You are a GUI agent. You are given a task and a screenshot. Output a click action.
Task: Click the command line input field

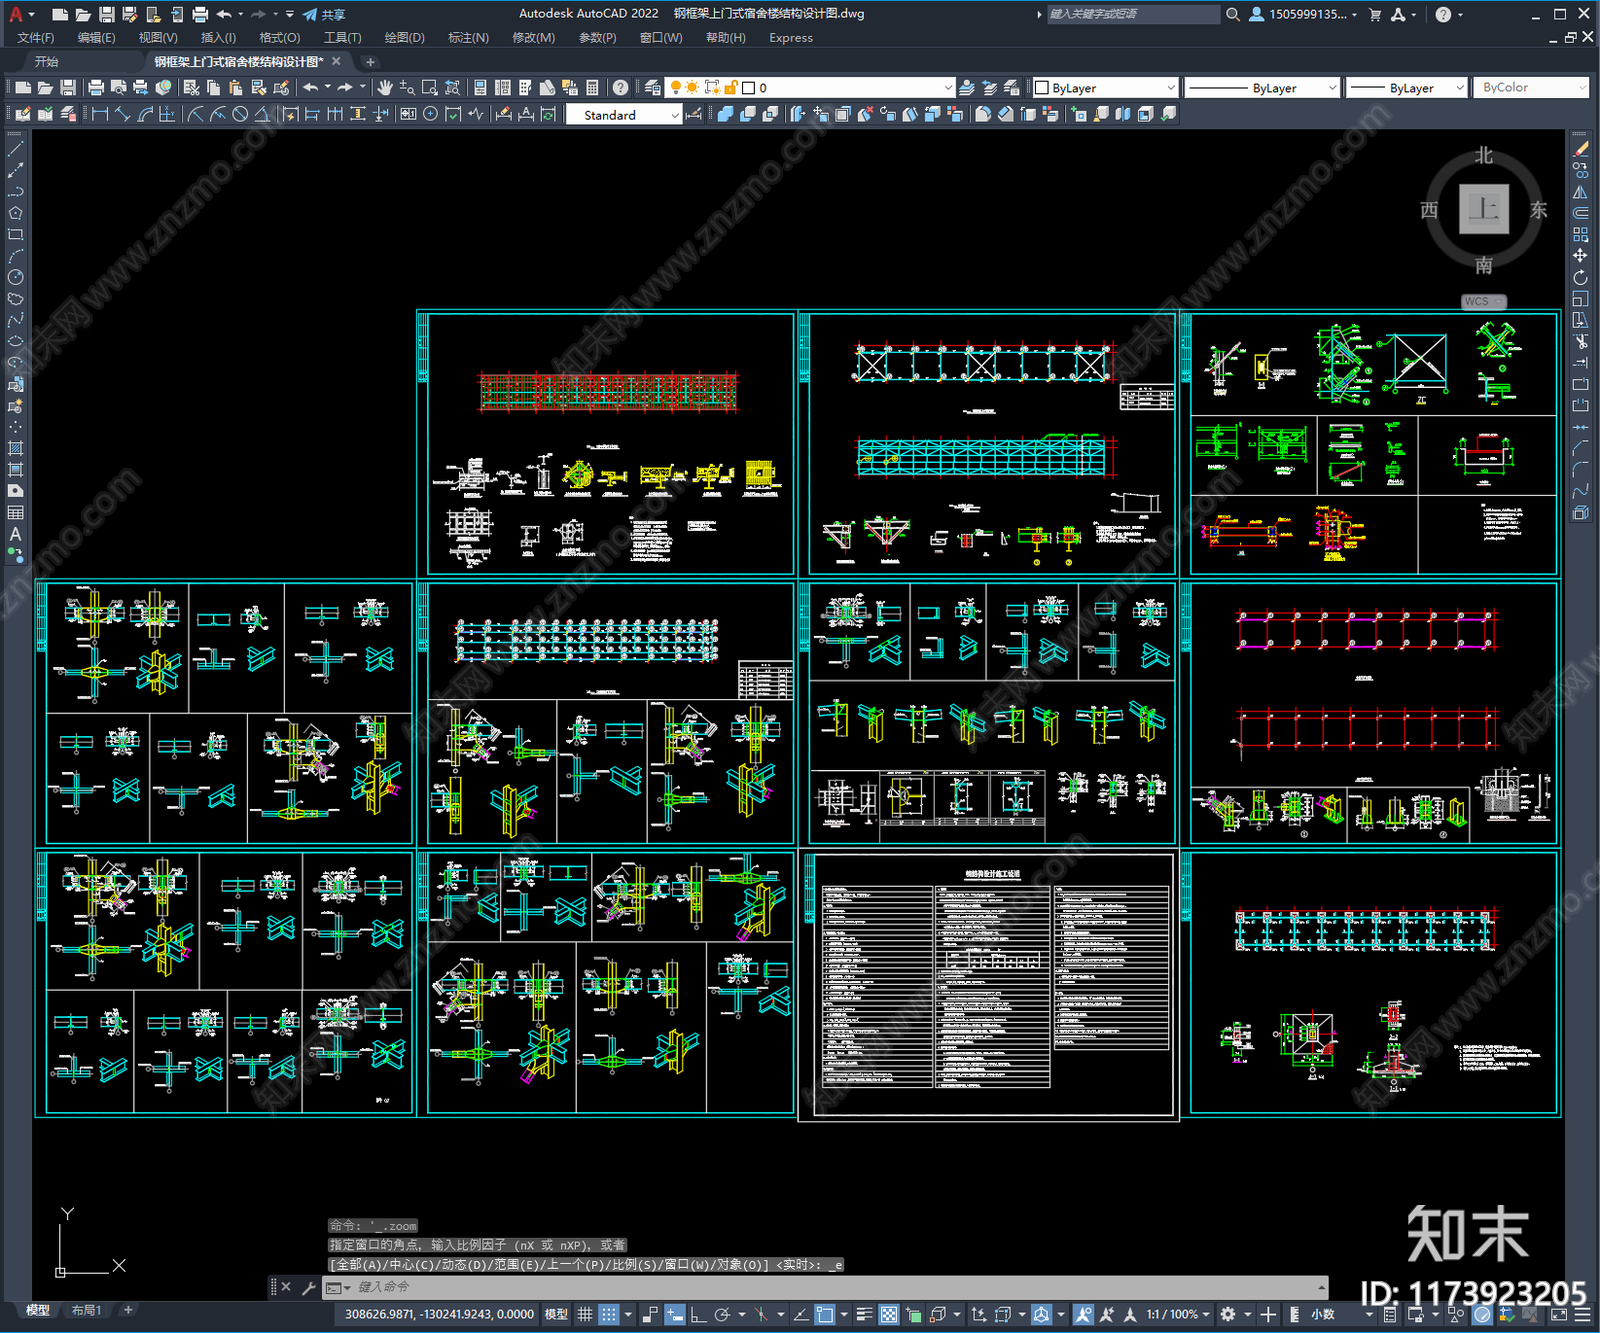[x=835, y=1287]
